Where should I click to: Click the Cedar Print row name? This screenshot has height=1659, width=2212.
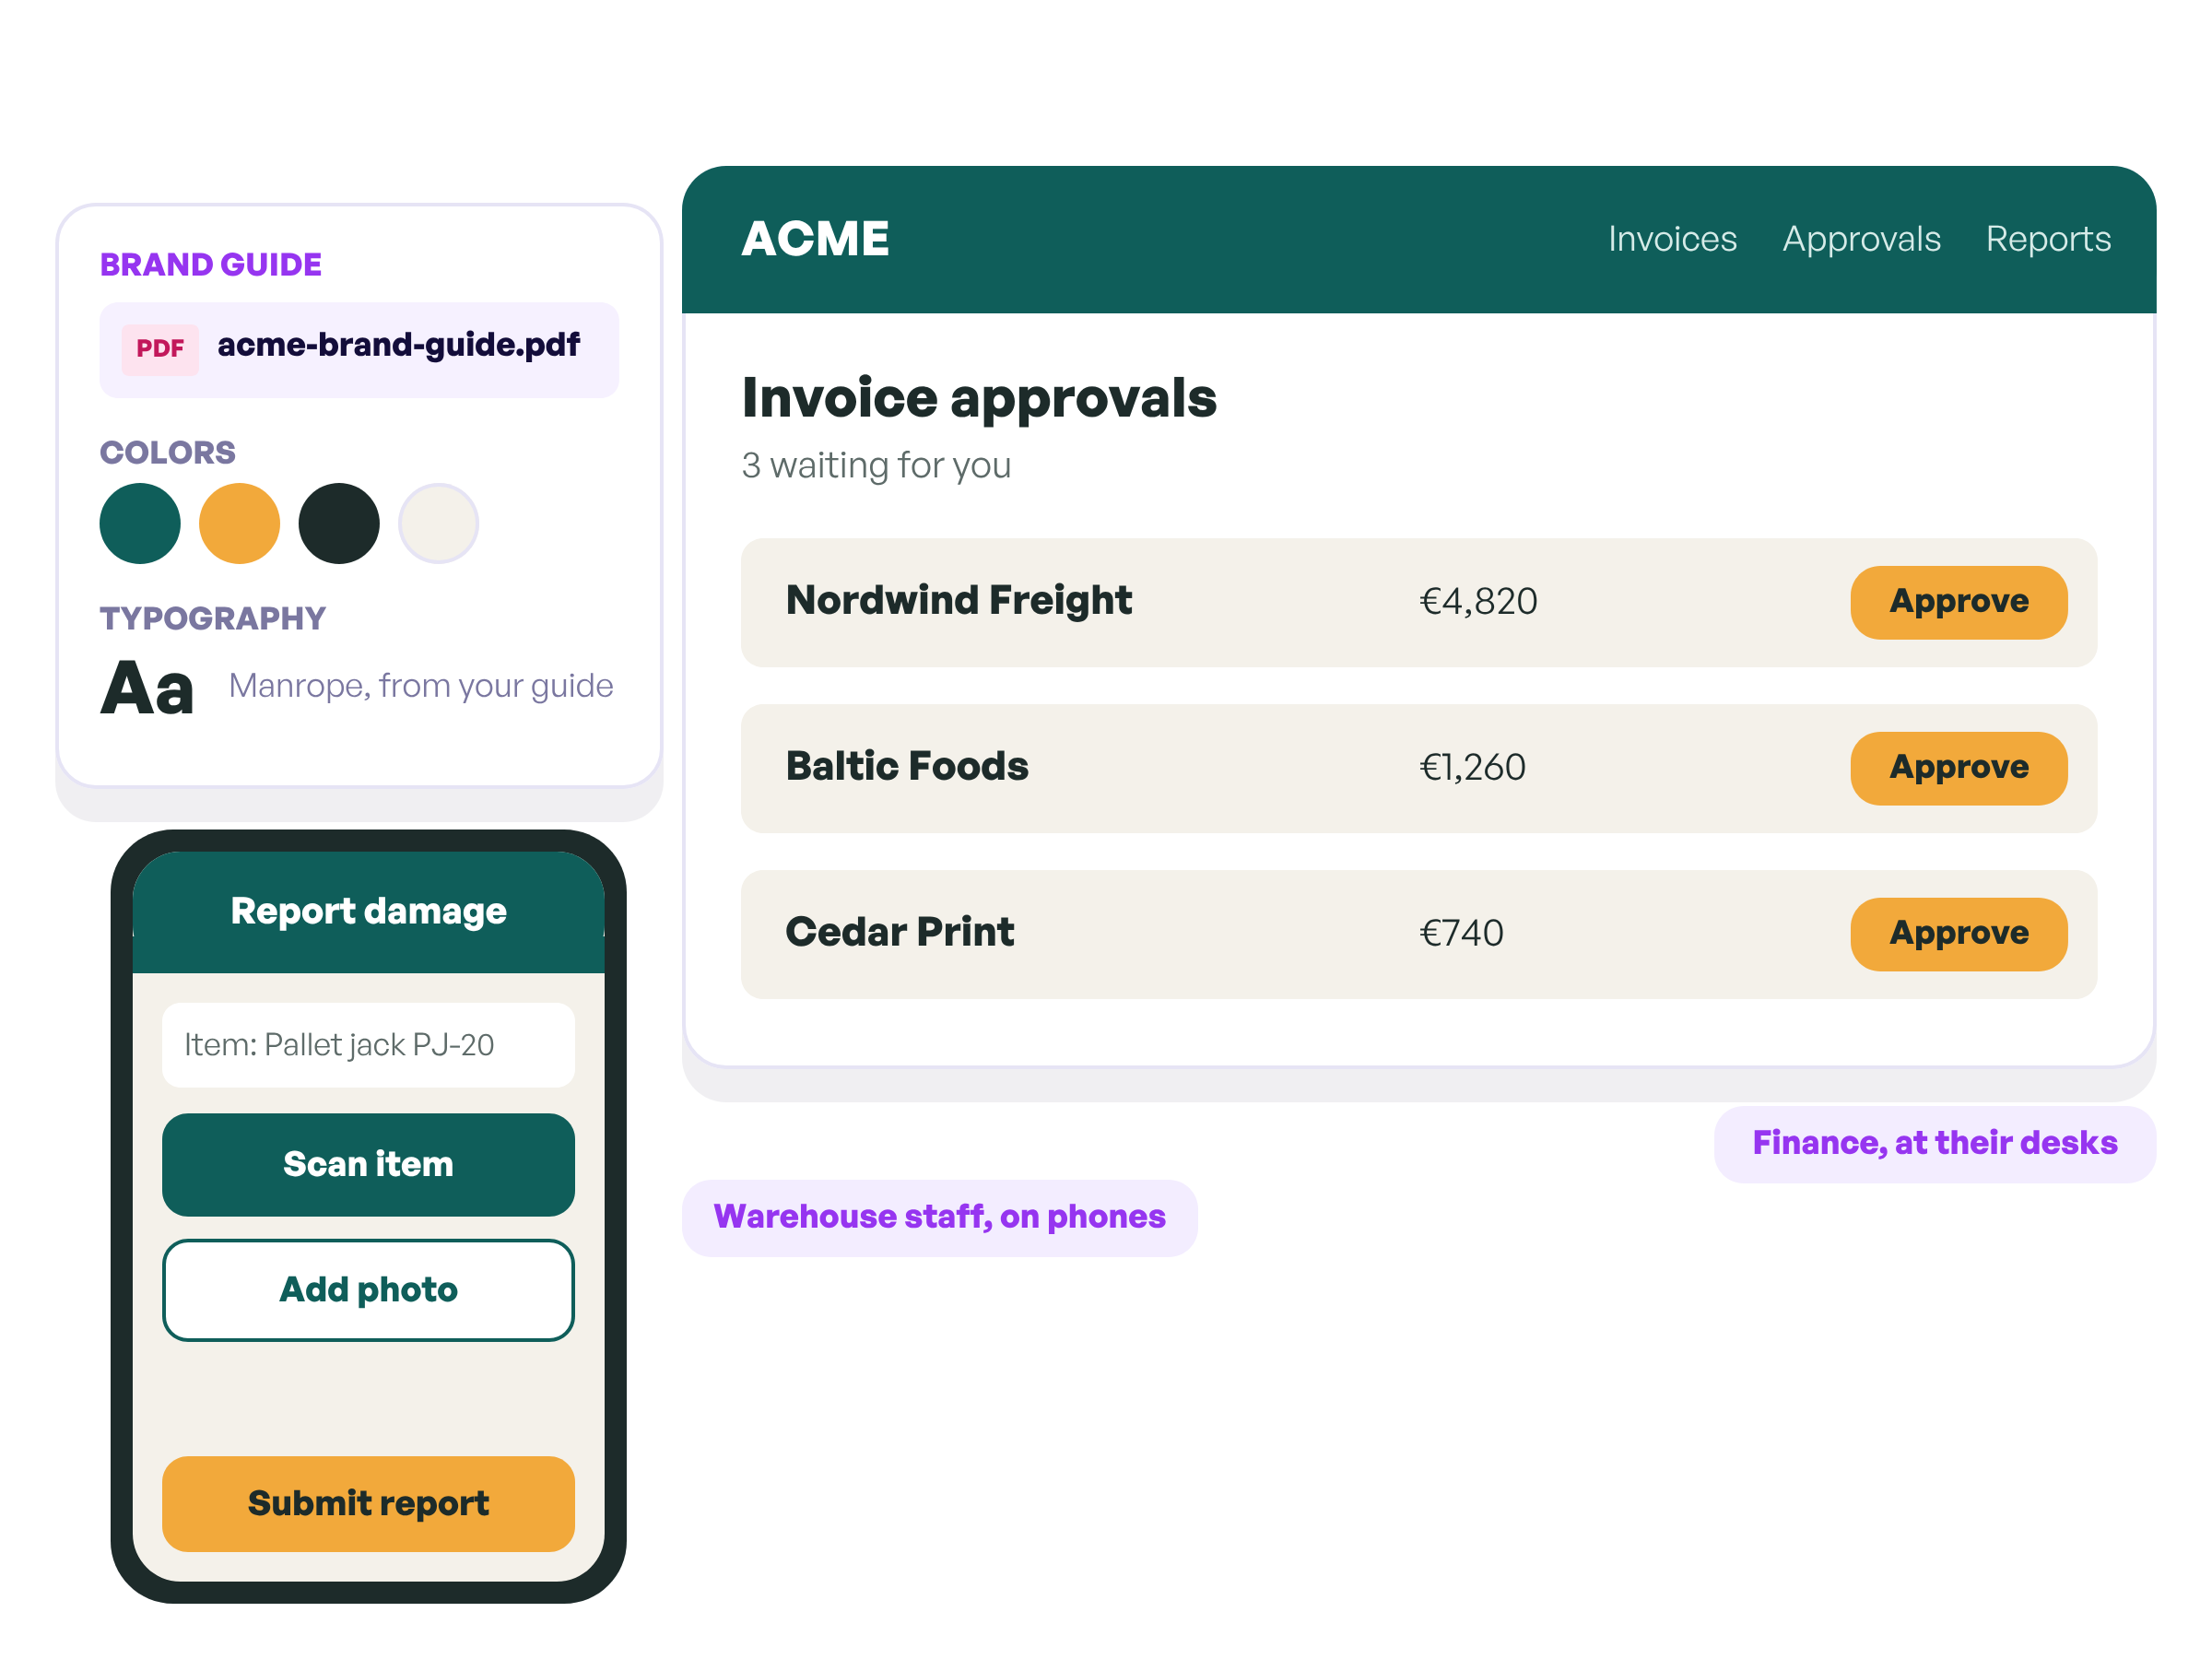900,932
